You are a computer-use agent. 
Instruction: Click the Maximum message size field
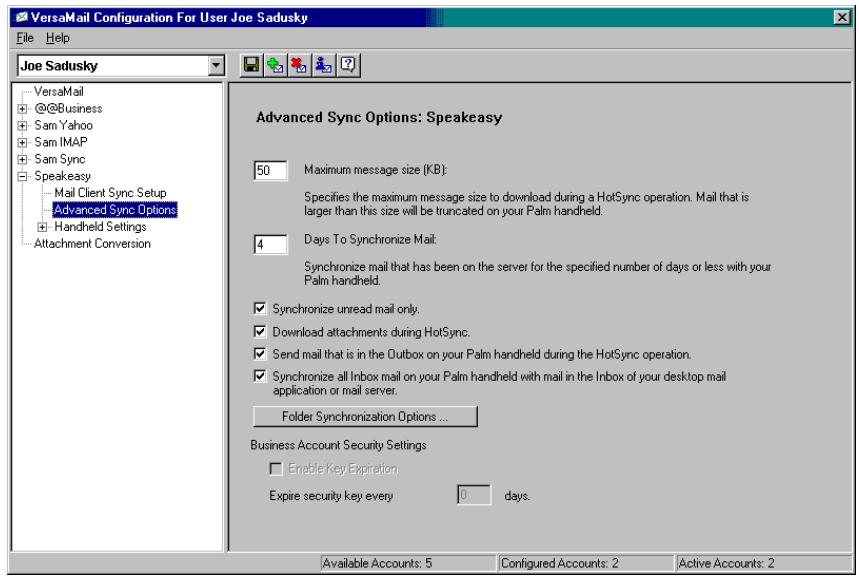[271, 170]
